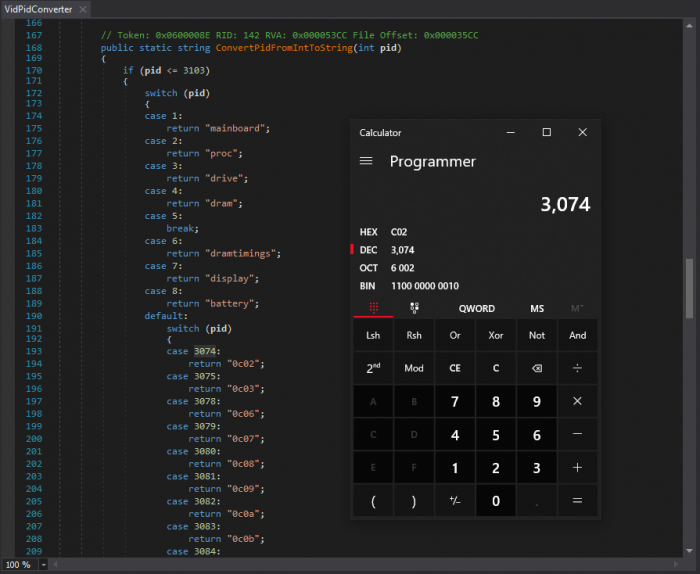Click the "dramtimings" string literal

point(241,254)
